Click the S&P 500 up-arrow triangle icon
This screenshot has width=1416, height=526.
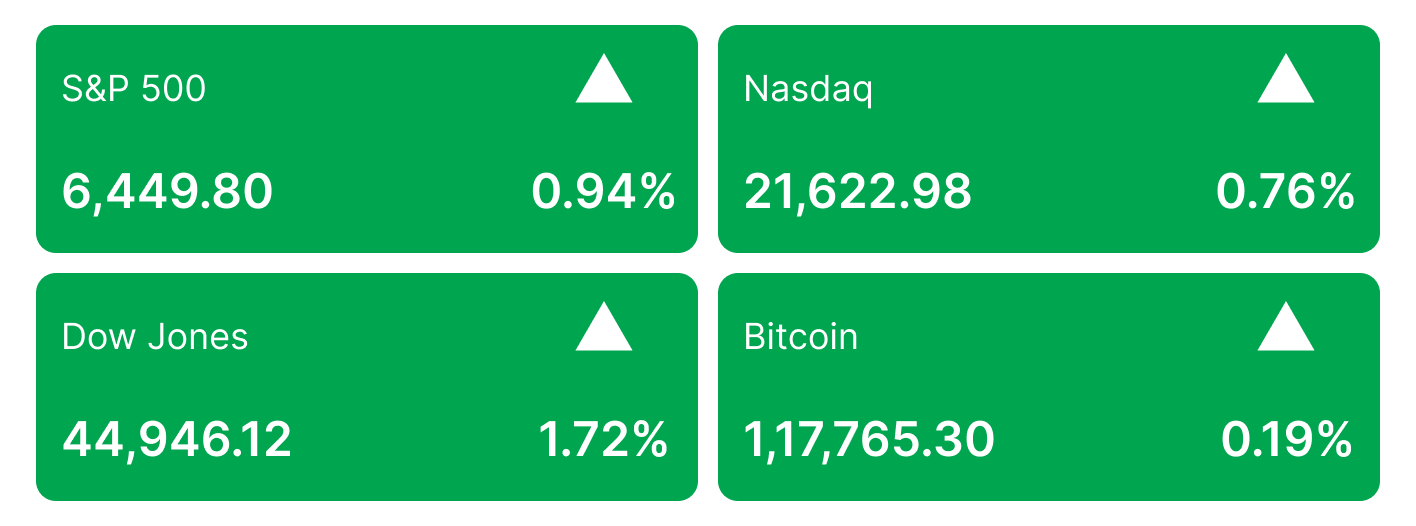[x=604, y=79]
